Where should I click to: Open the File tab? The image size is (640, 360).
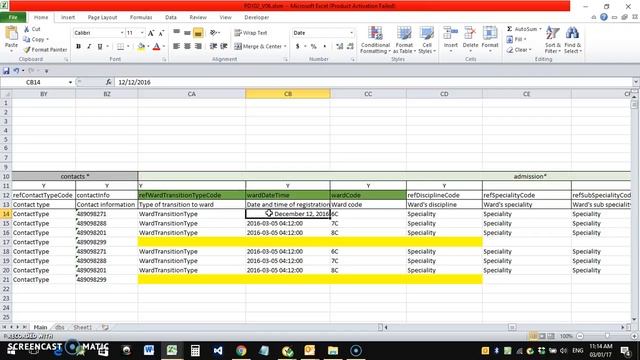click(13, 18)
